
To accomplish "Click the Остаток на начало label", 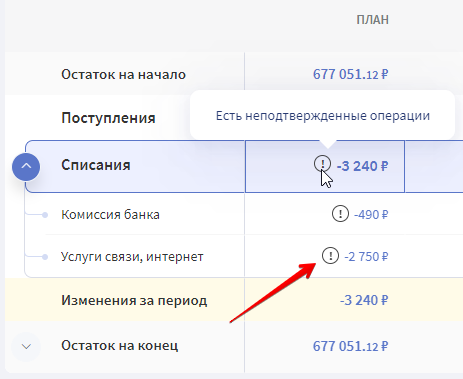I will click(x=123, y=74).
